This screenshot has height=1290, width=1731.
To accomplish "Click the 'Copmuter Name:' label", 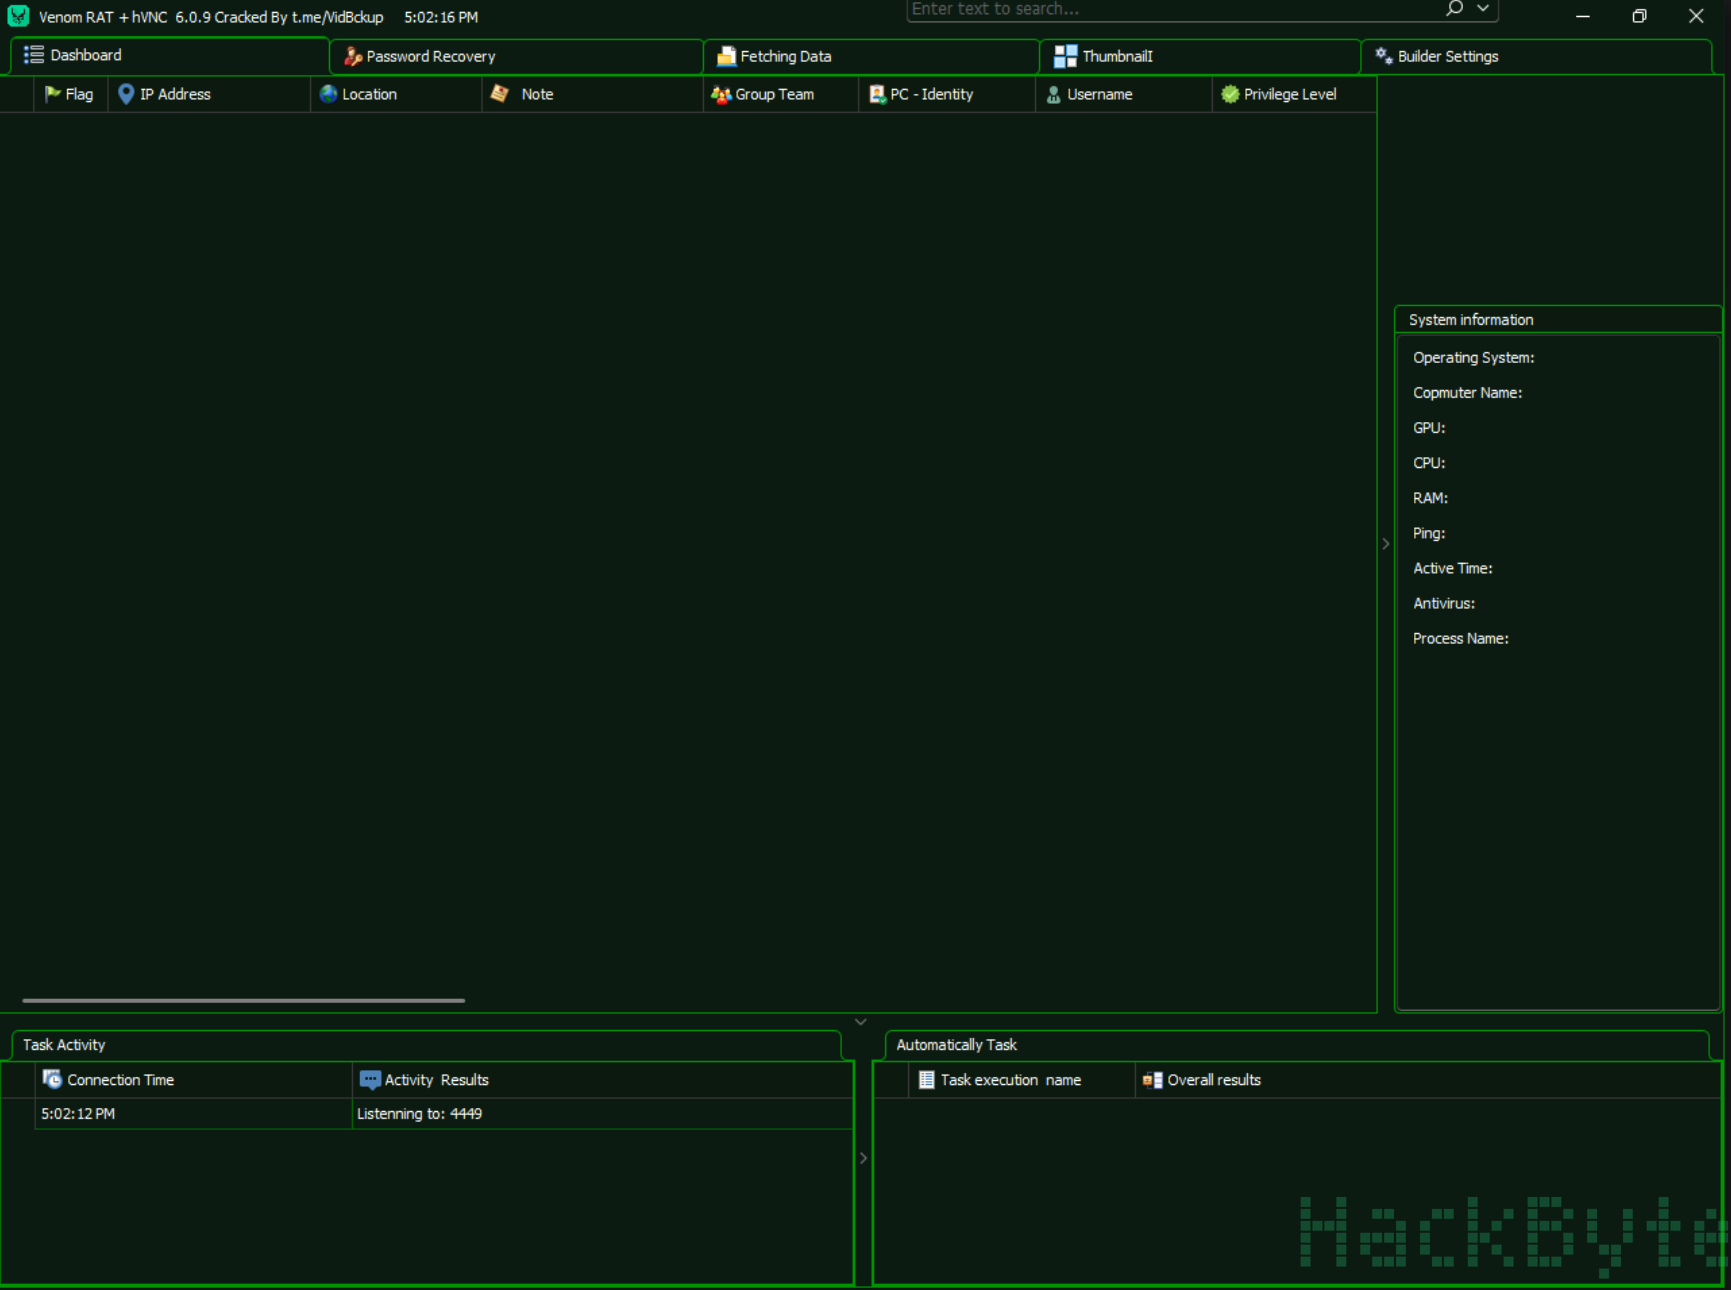I will tap(1467, 393).
